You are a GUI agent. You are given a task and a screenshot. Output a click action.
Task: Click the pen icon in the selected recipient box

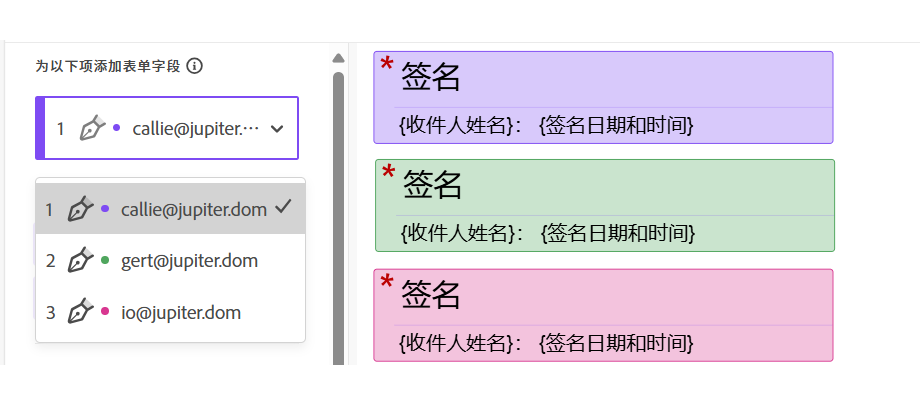[x=92, y=128]
